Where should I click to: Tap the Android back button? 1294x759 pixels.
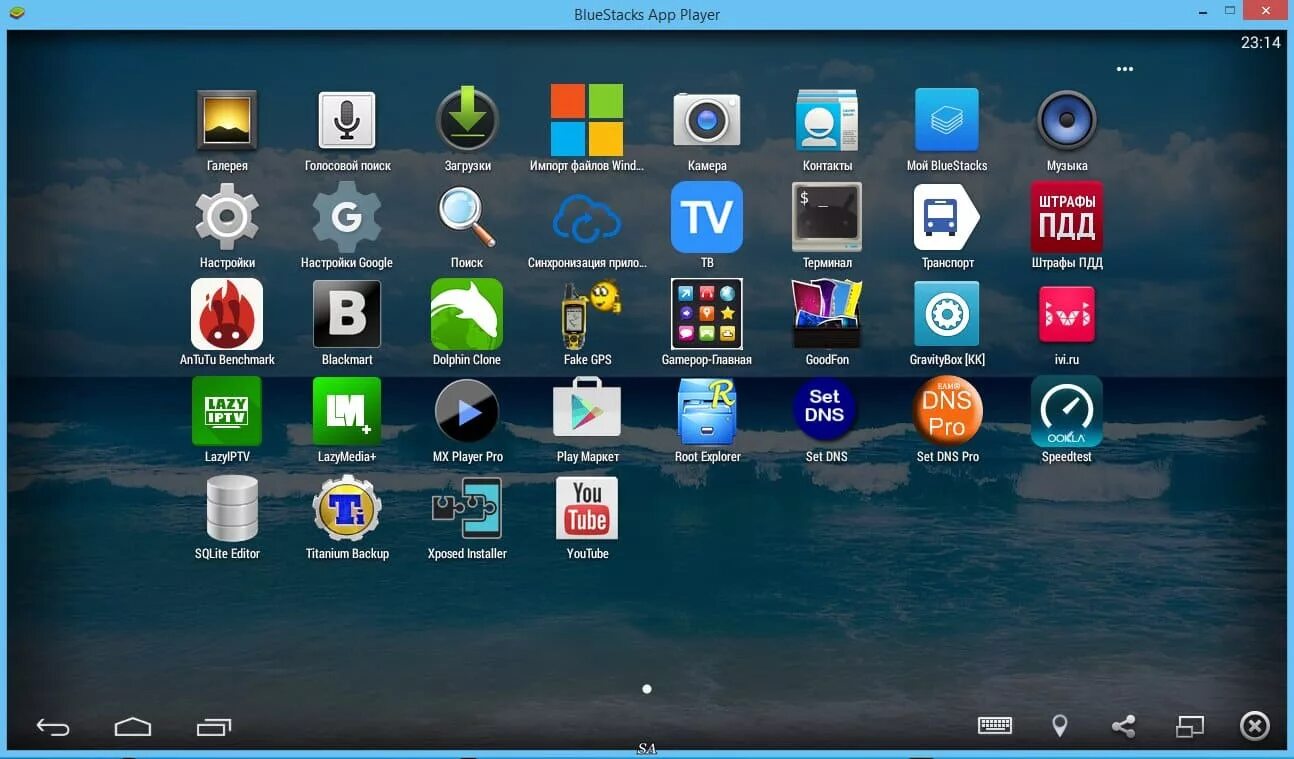[x=53, y=727]
